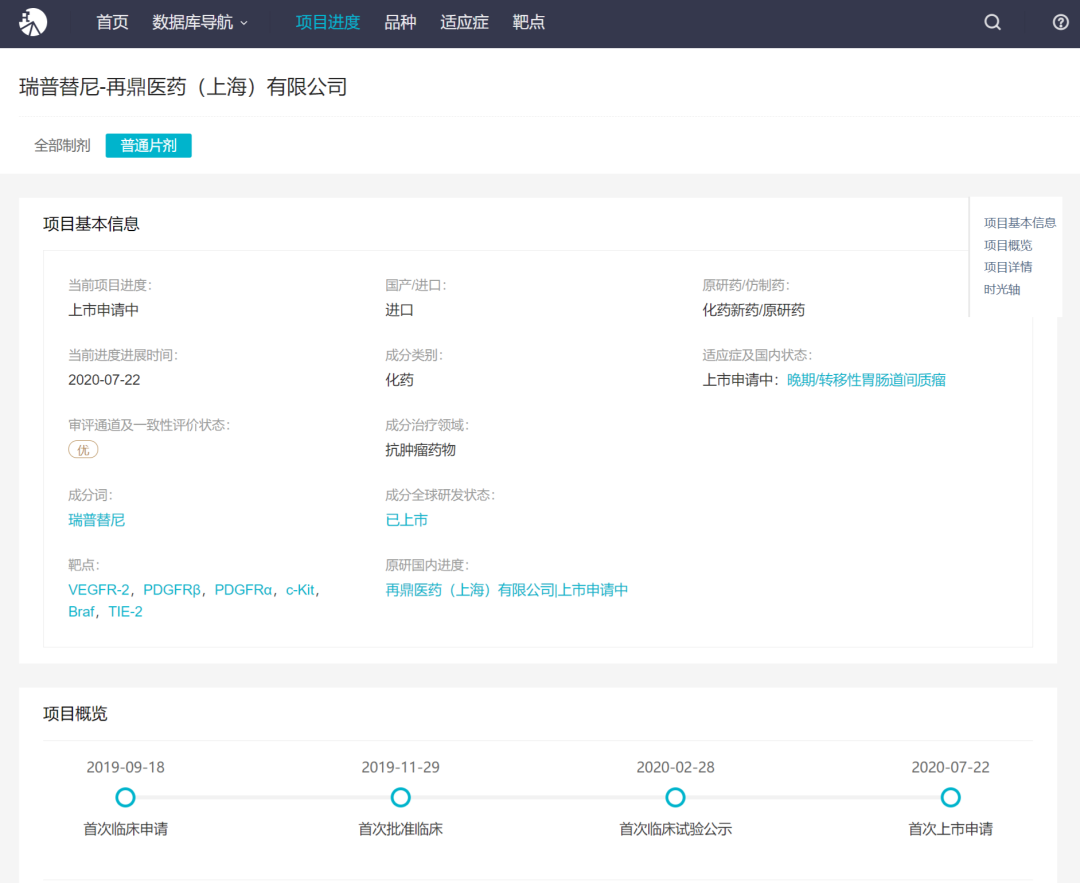The width and height of the screenshot is (1080, 883).
Task: Open the Braf target link
Action: (x=81, y=612)
